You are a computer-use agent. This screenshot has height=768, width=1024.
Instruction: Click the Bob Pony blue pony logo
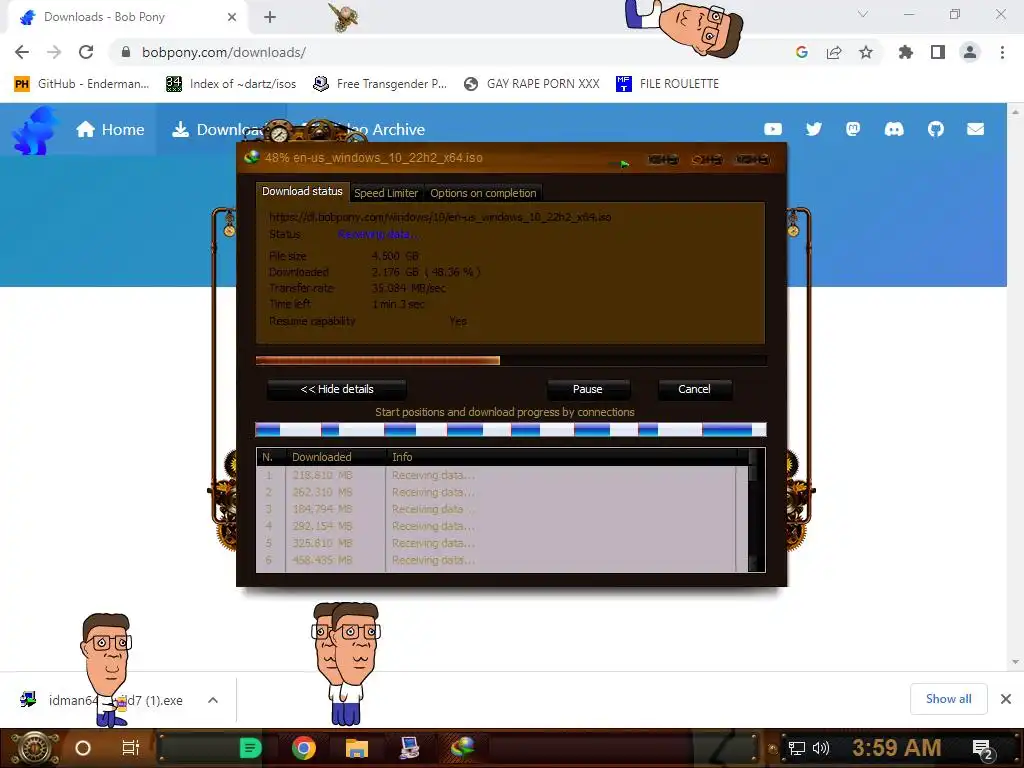point(34,130)
